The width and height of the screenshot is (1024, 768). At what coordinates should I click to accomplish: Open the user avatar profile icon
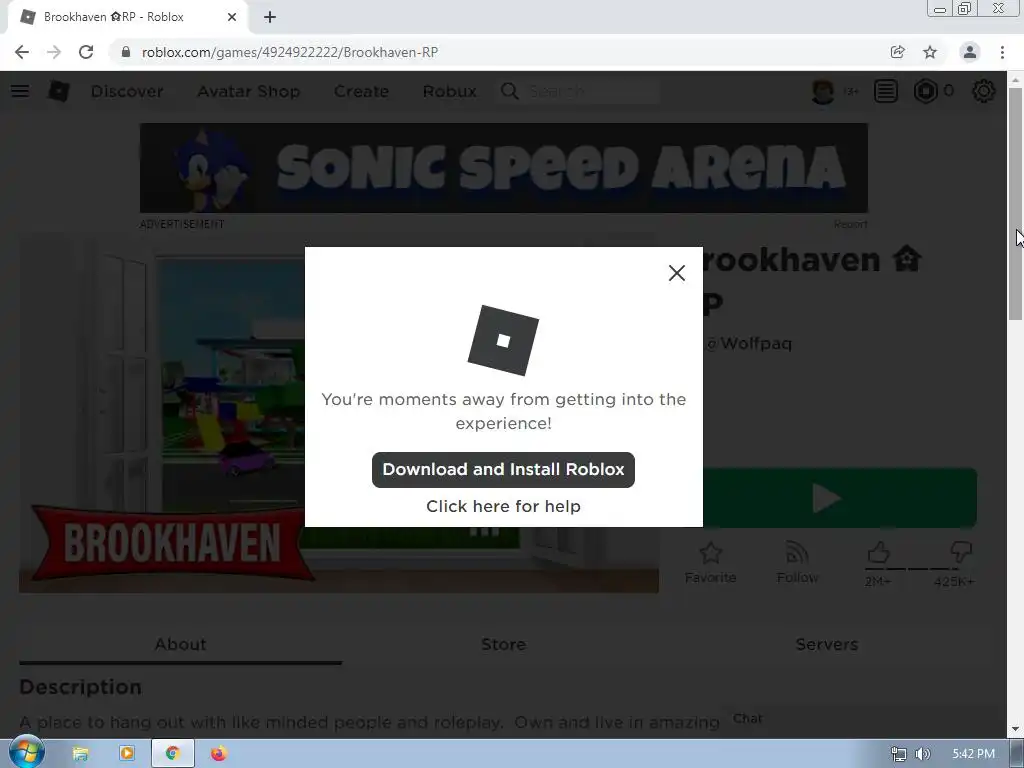pyautogui.click(x=823, y=91)
